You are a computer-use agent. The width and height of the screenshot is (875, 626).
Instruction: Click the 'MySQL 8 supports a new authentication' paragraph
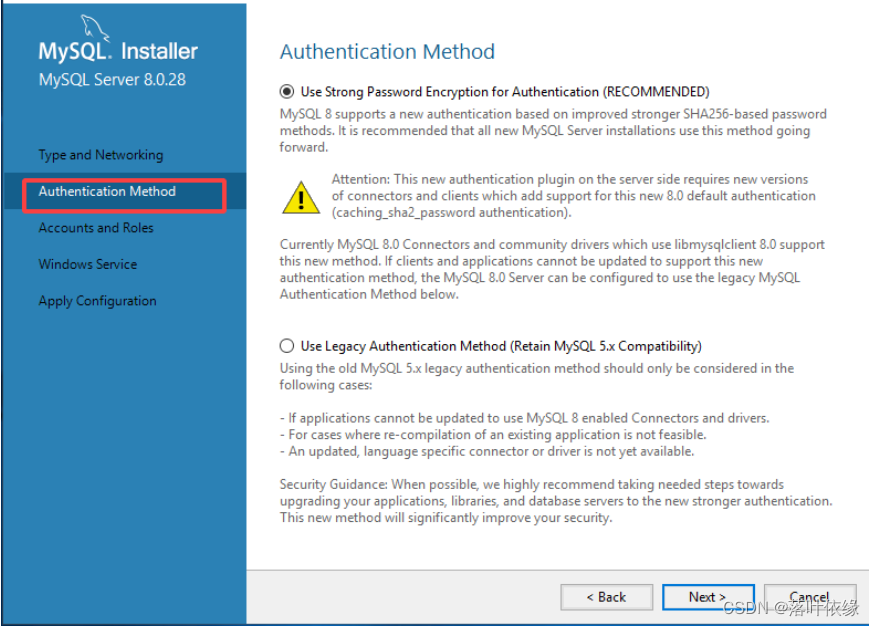pyautogui.click(x=553, y=131)
